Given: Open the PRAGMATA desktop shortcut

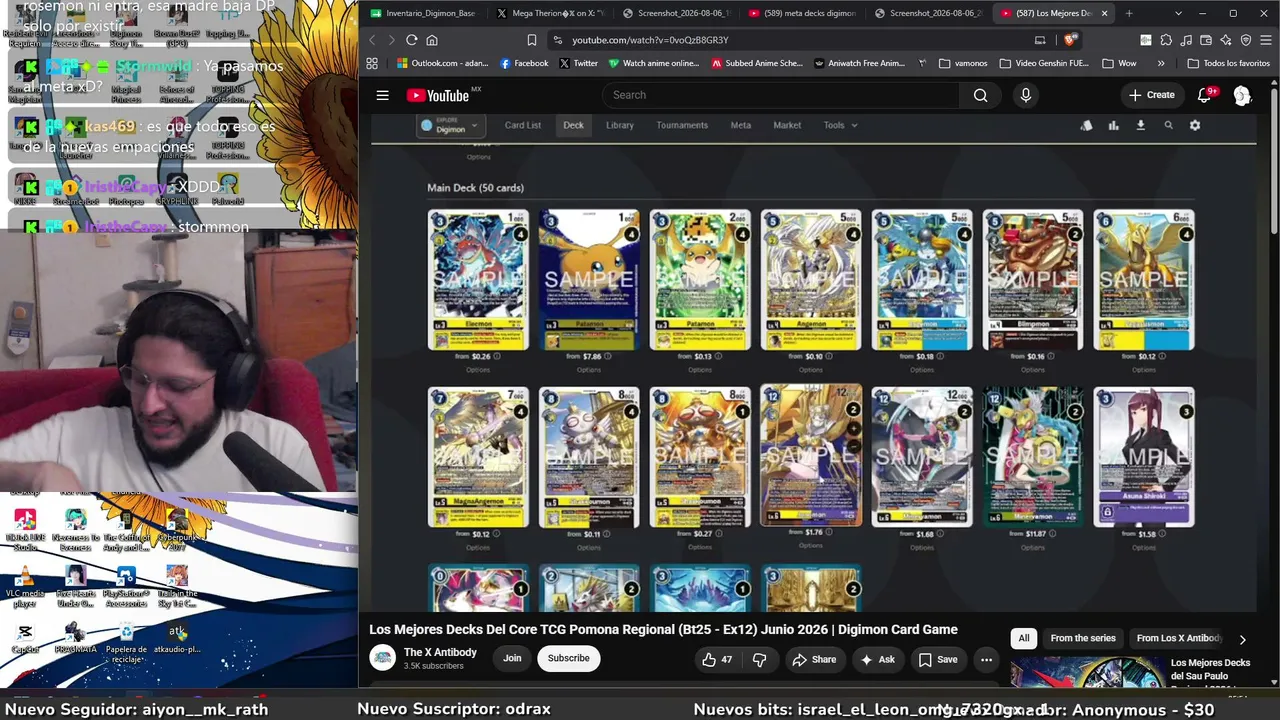Looking at the screenshot, I should [x=75, y=638].
